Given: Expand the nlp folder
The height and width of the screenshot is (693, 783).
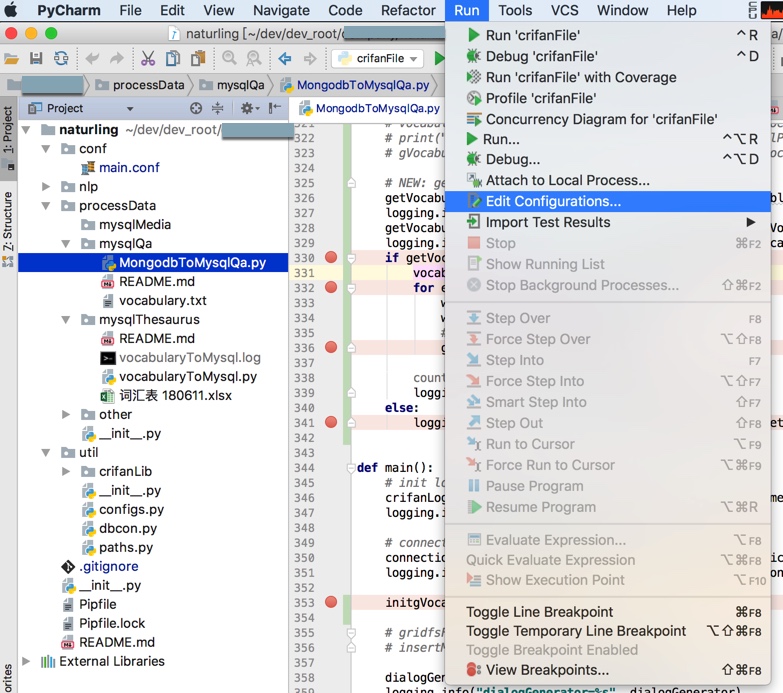Looking at the screenshot, I should pos(46,187).
